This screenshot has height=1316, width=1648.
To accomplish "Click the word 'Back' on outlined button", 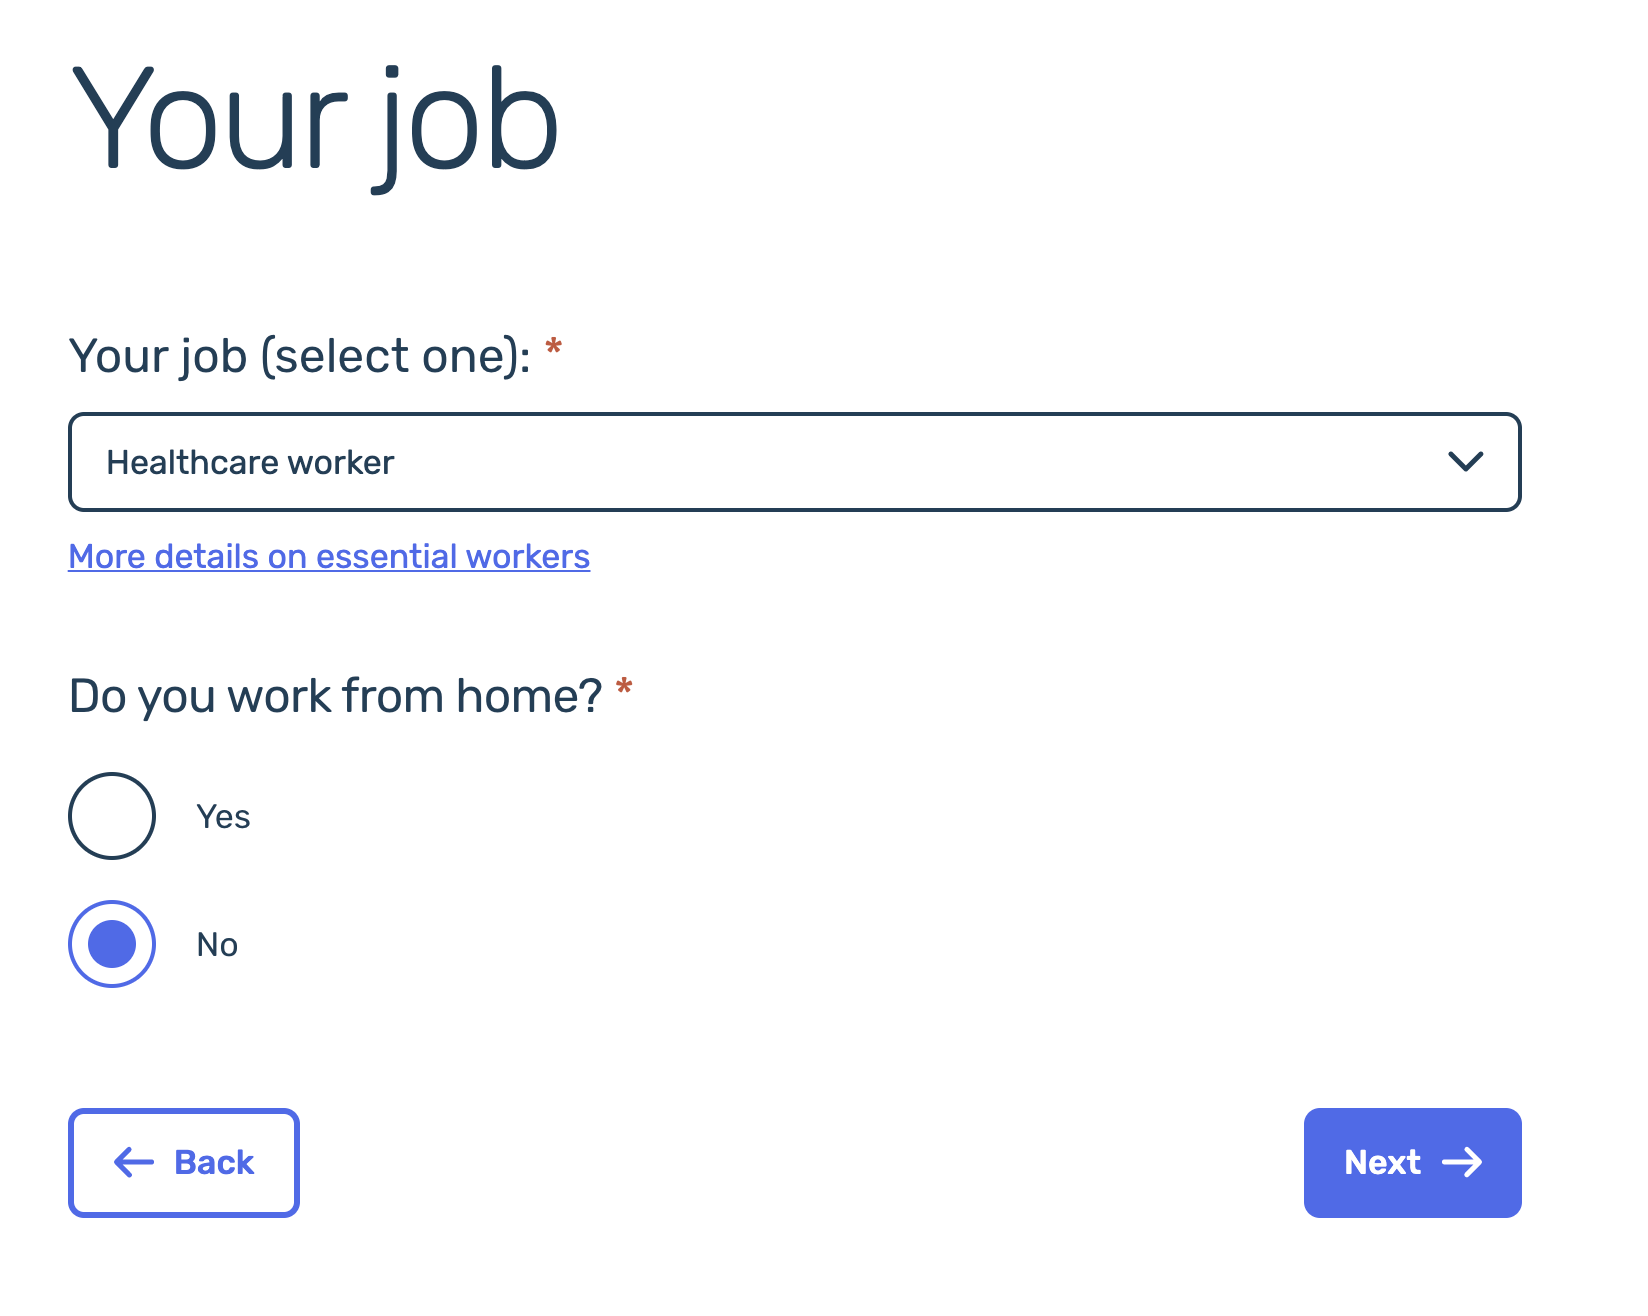I will tap(214, 1162).
